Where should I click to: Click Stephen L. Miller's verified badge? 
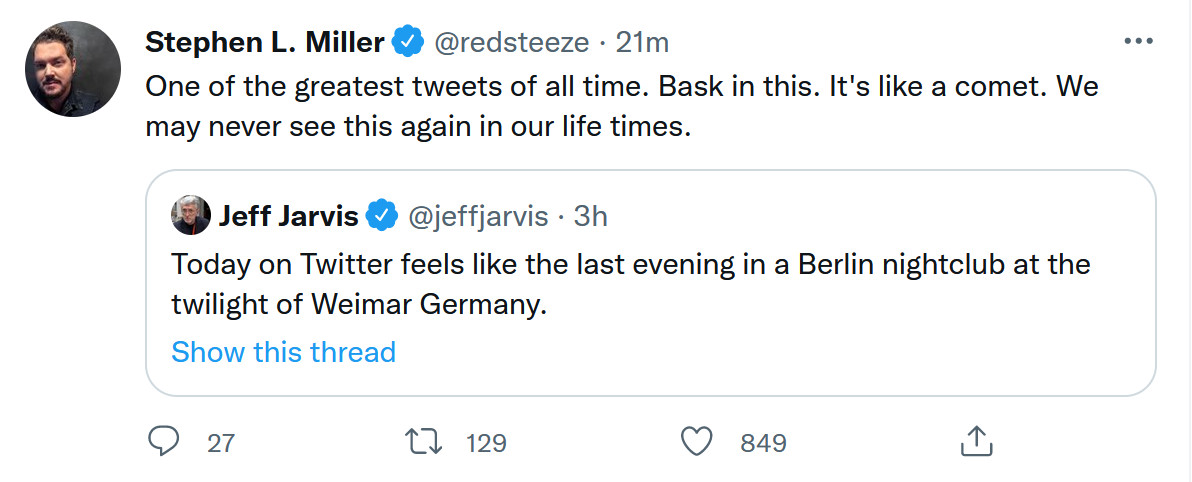(405, 43)
